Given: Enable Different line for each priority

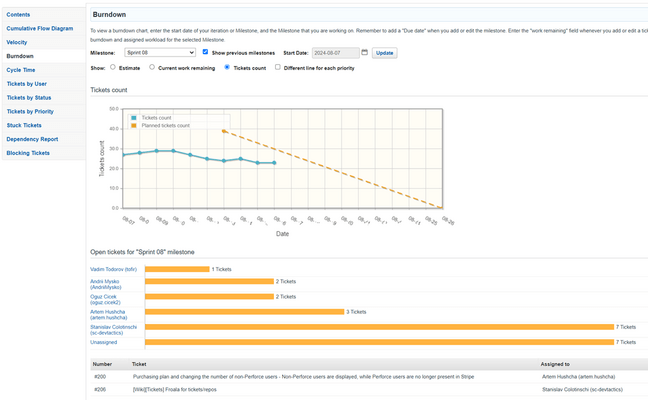Looking at the screenshot, I should [278, 67].
